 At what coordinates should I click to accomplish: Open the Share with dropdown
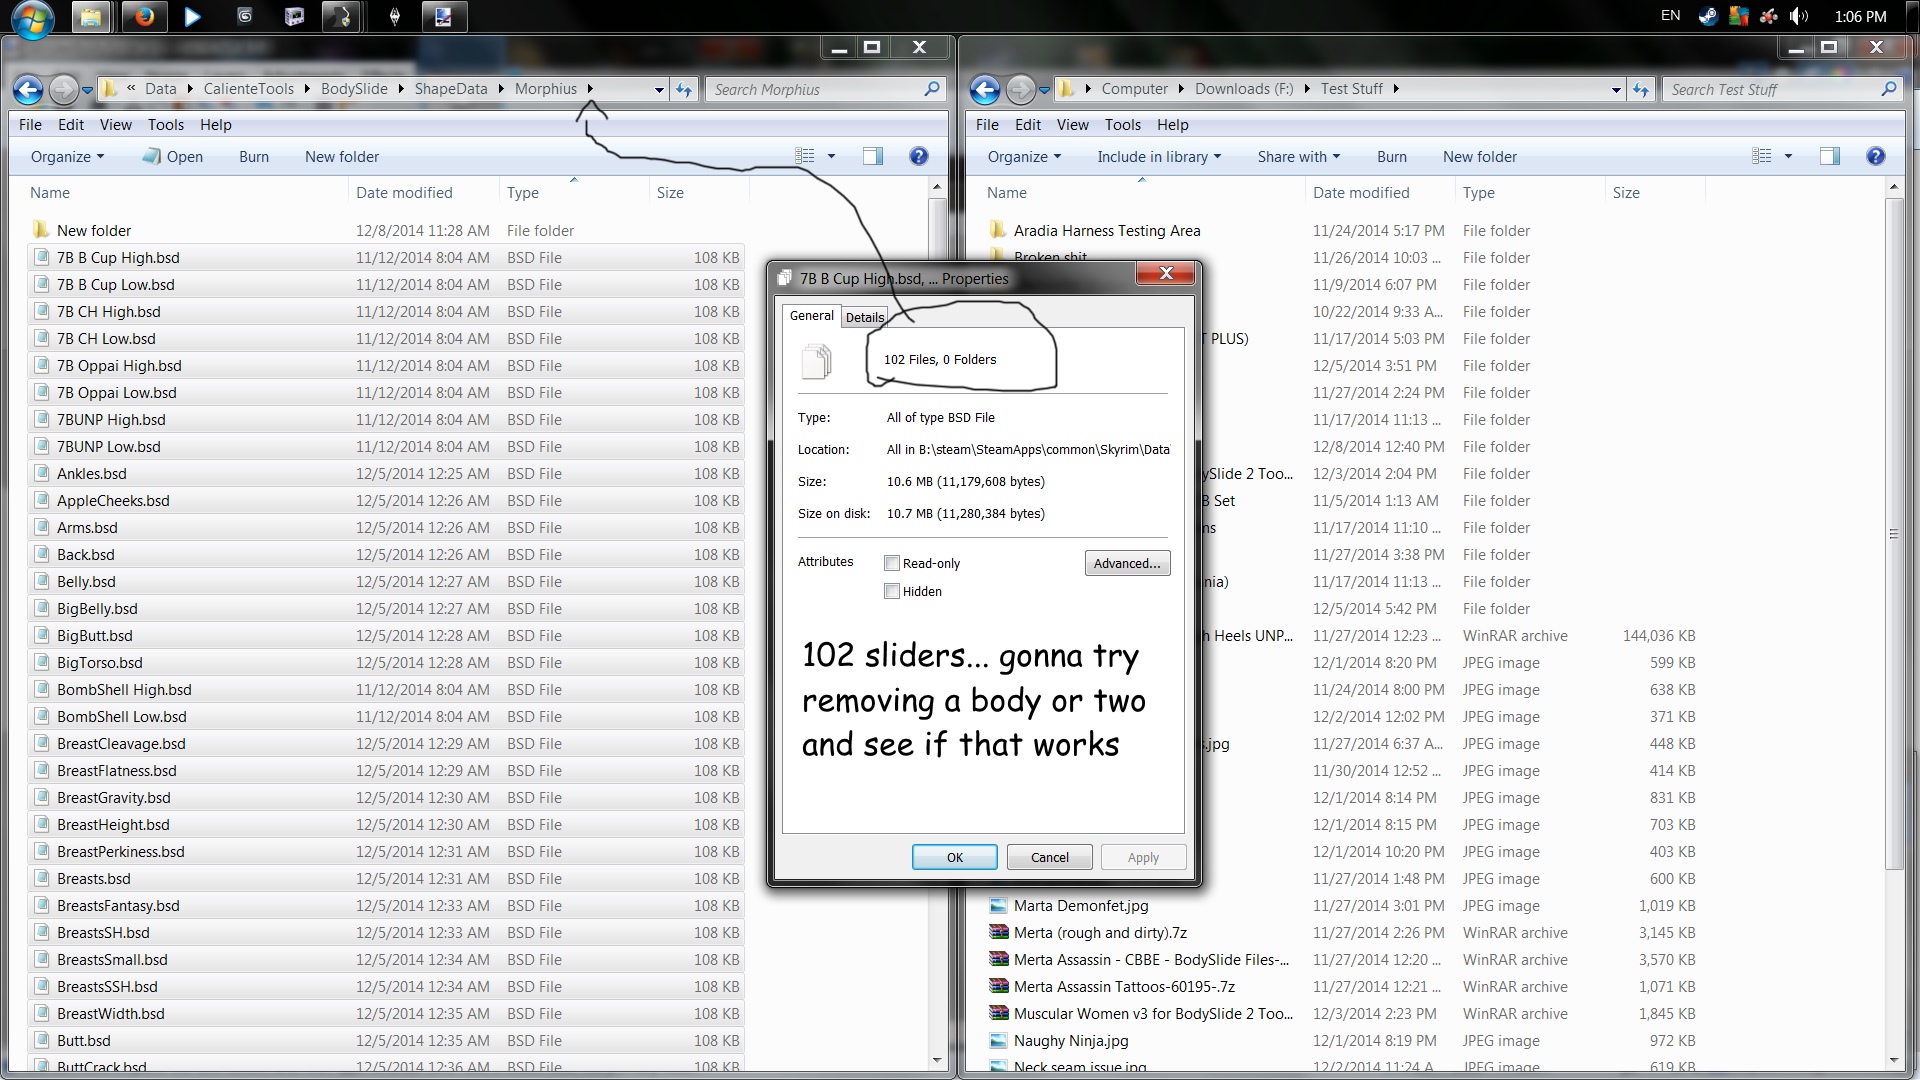(x=1298, y=157)
